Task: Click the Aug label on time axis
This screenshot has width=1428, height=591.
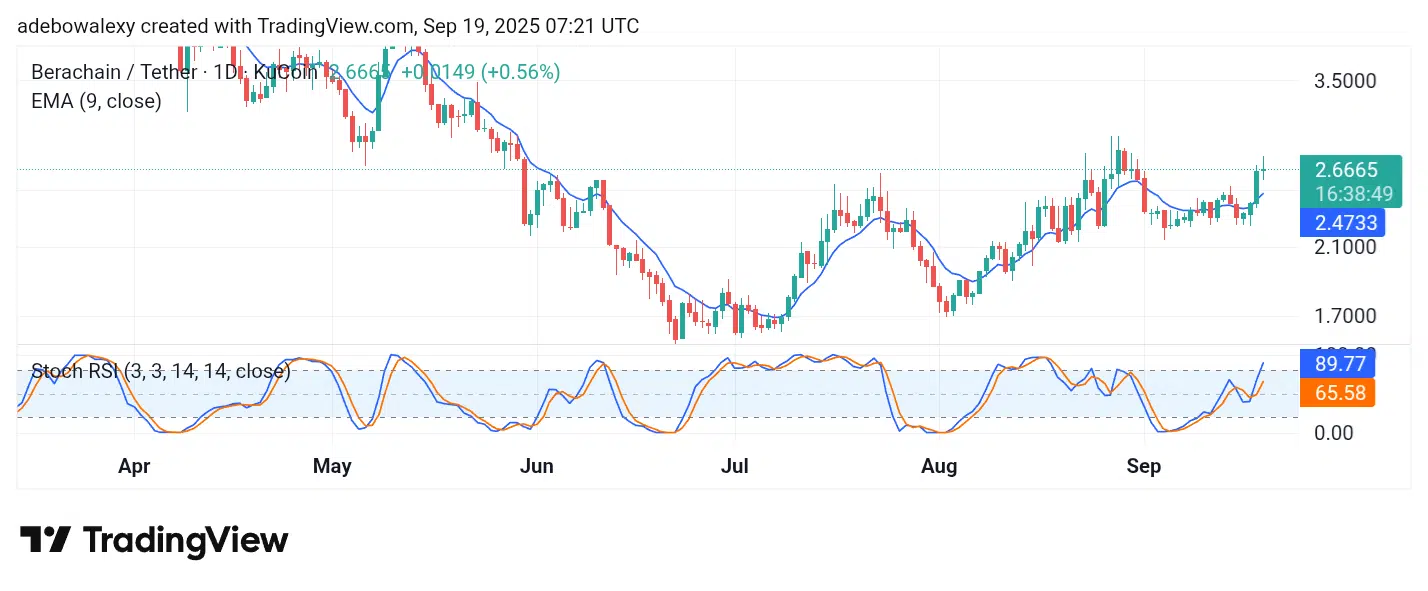Action: click(938, 466)
